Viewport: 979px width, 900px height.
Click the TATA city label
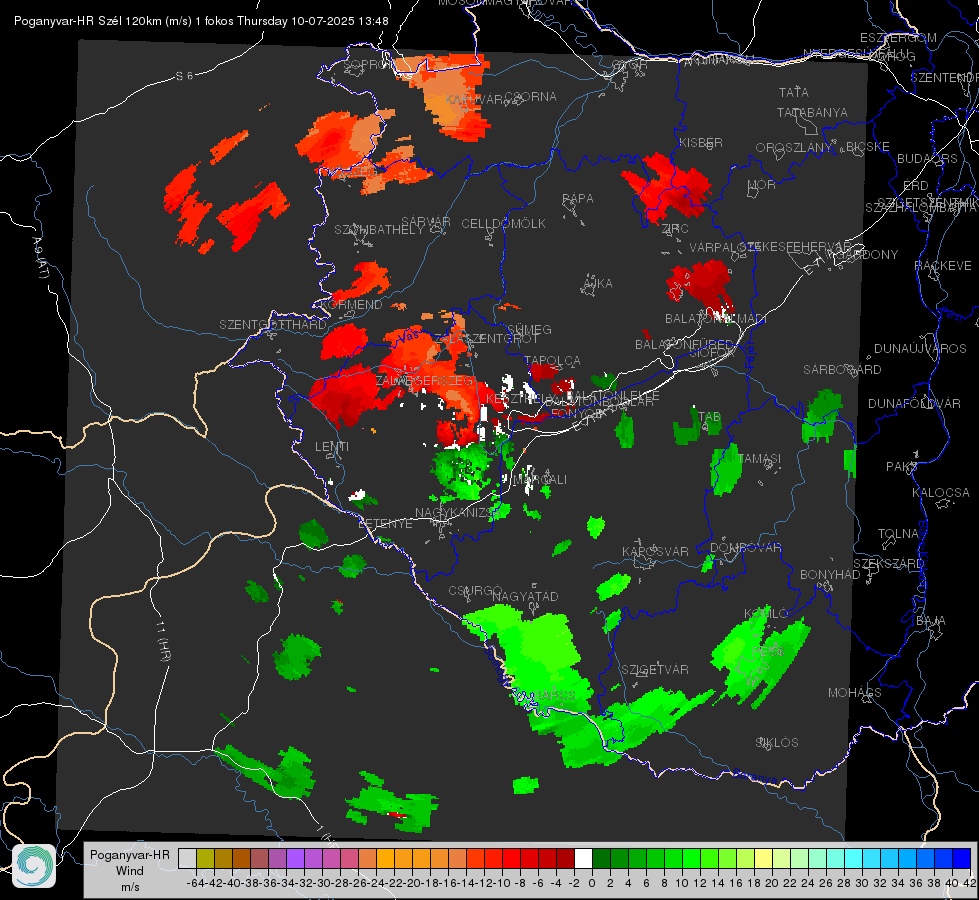point(794,92)
